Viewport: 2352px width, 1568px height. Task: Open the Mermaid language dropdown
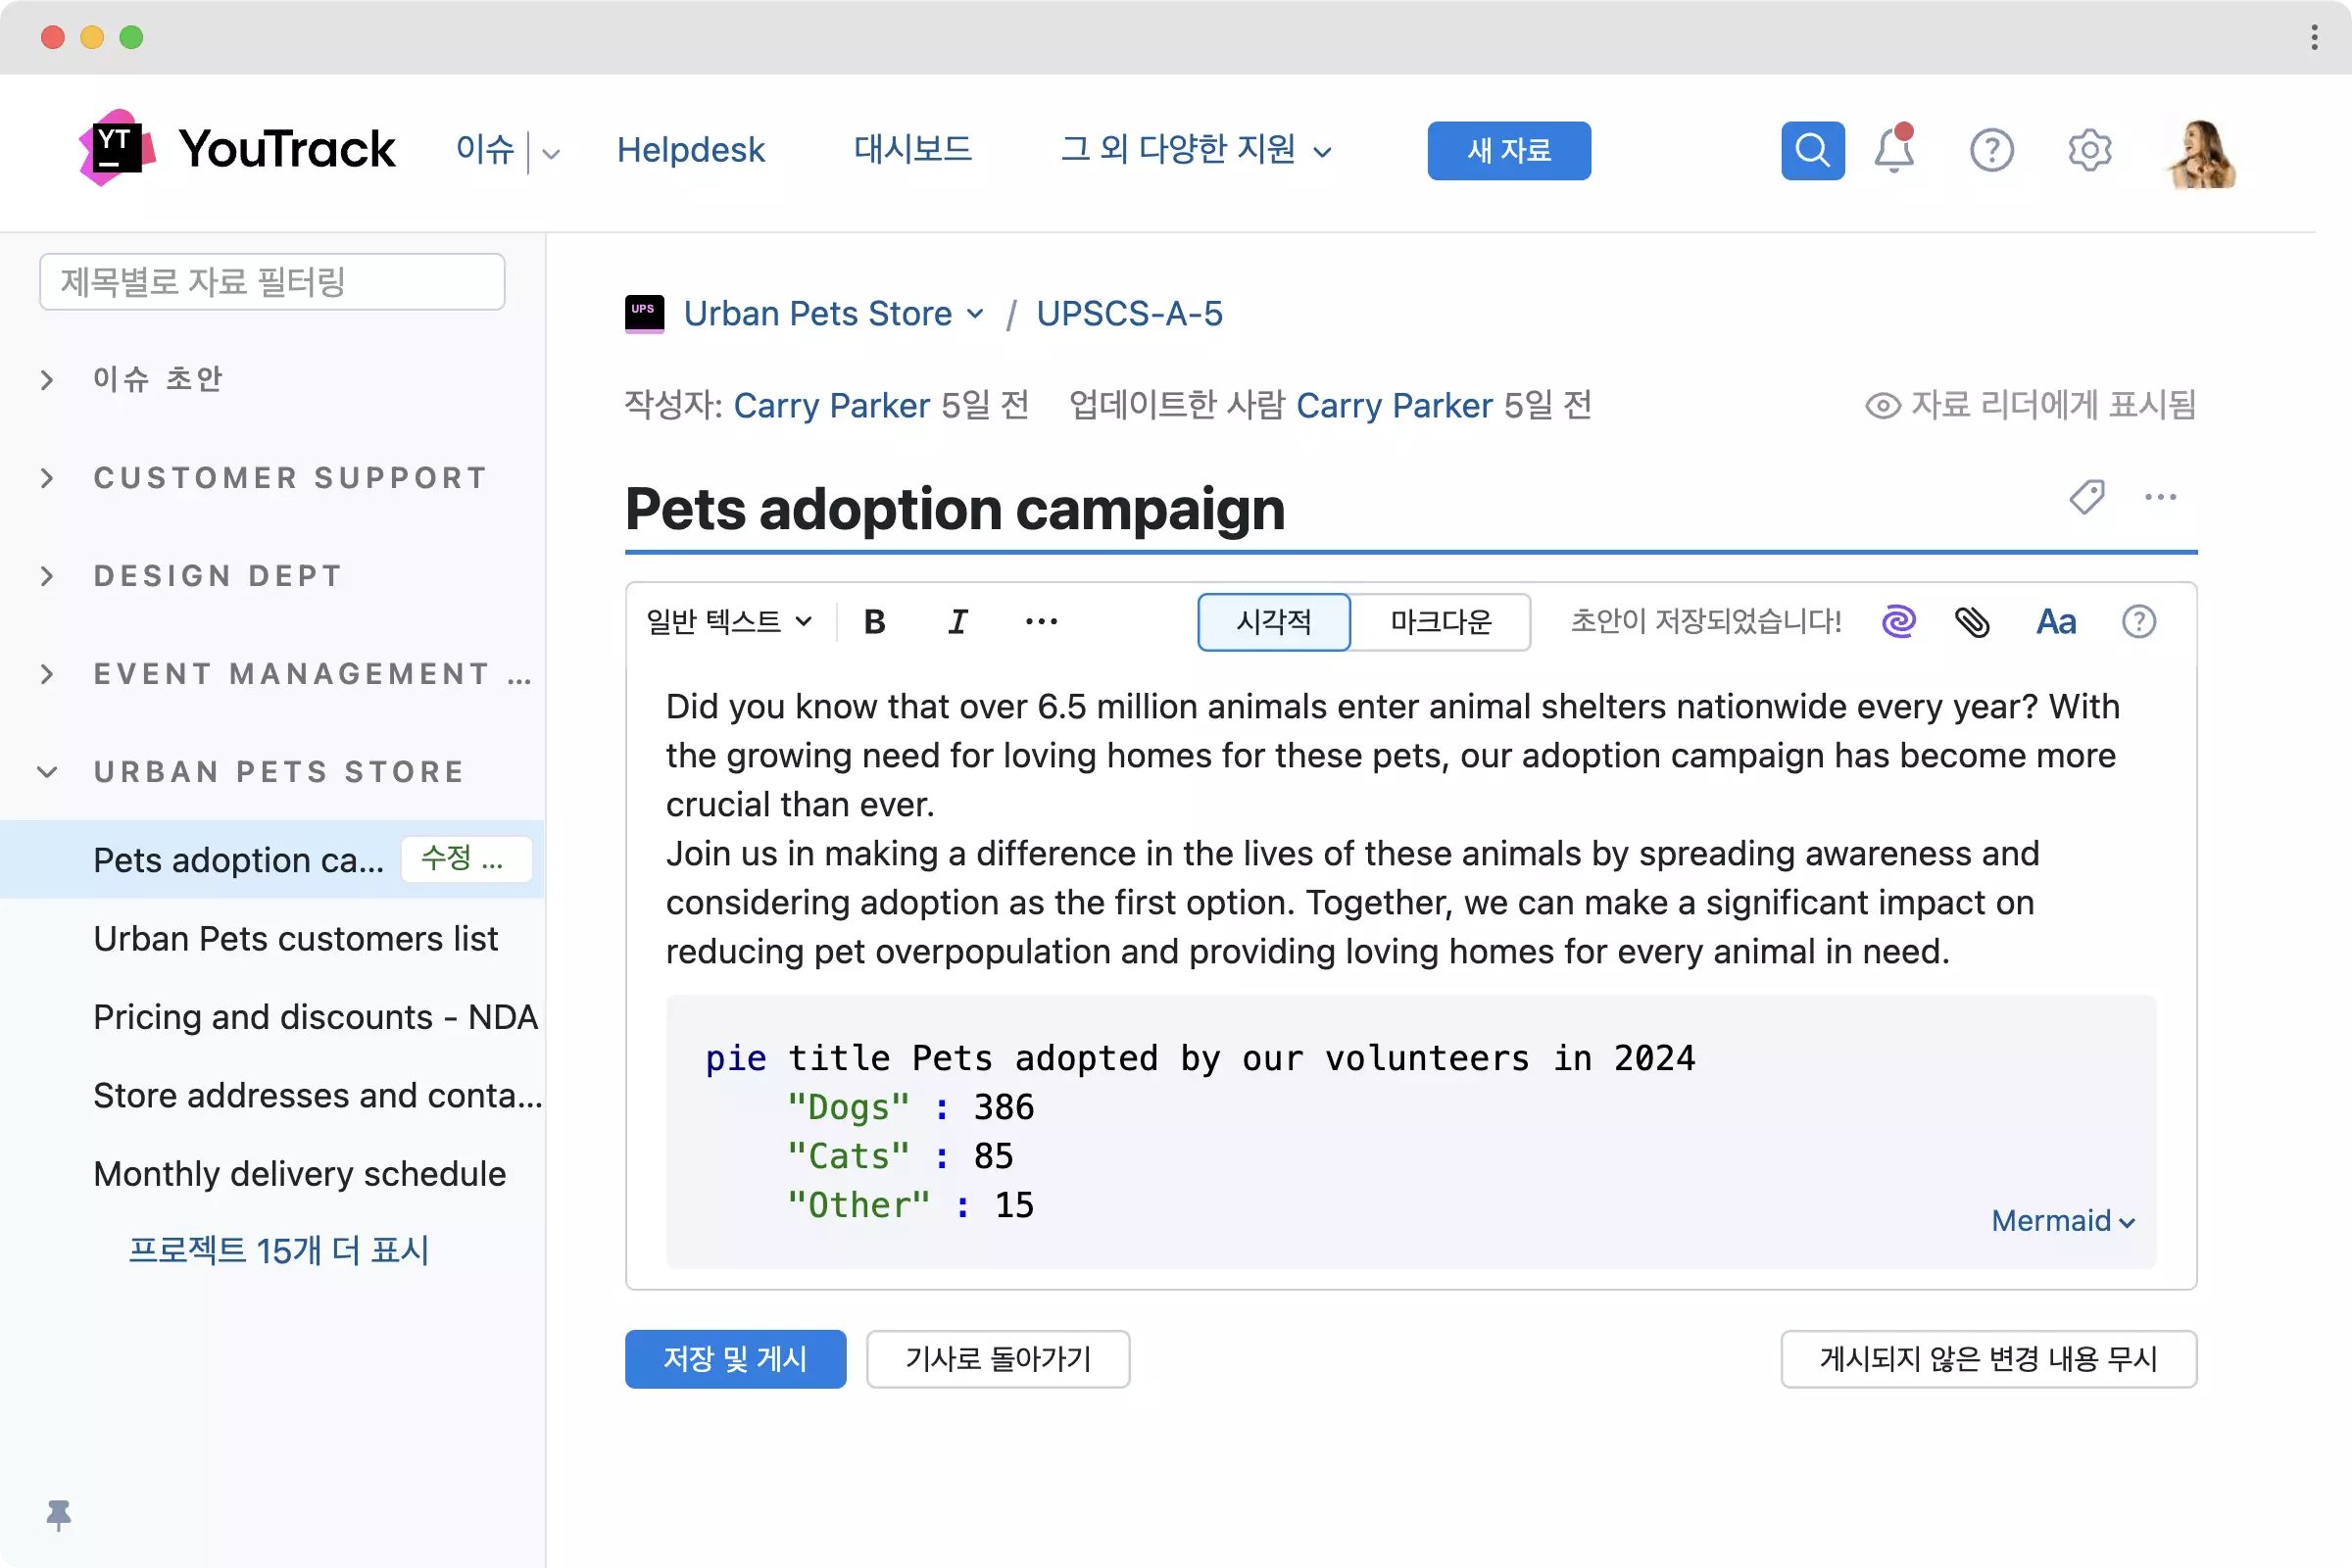(x=2062, y=1221)
